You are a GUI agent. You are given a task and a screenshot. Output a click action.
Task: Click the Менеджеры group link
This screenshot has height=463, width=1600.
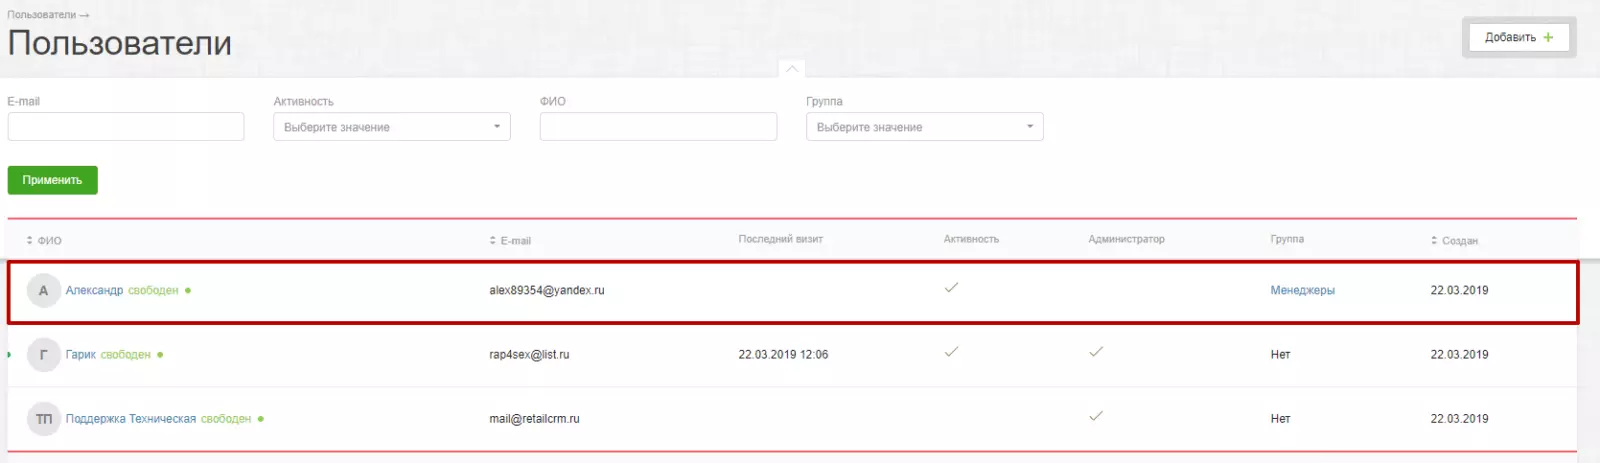tap(1302, 290)
